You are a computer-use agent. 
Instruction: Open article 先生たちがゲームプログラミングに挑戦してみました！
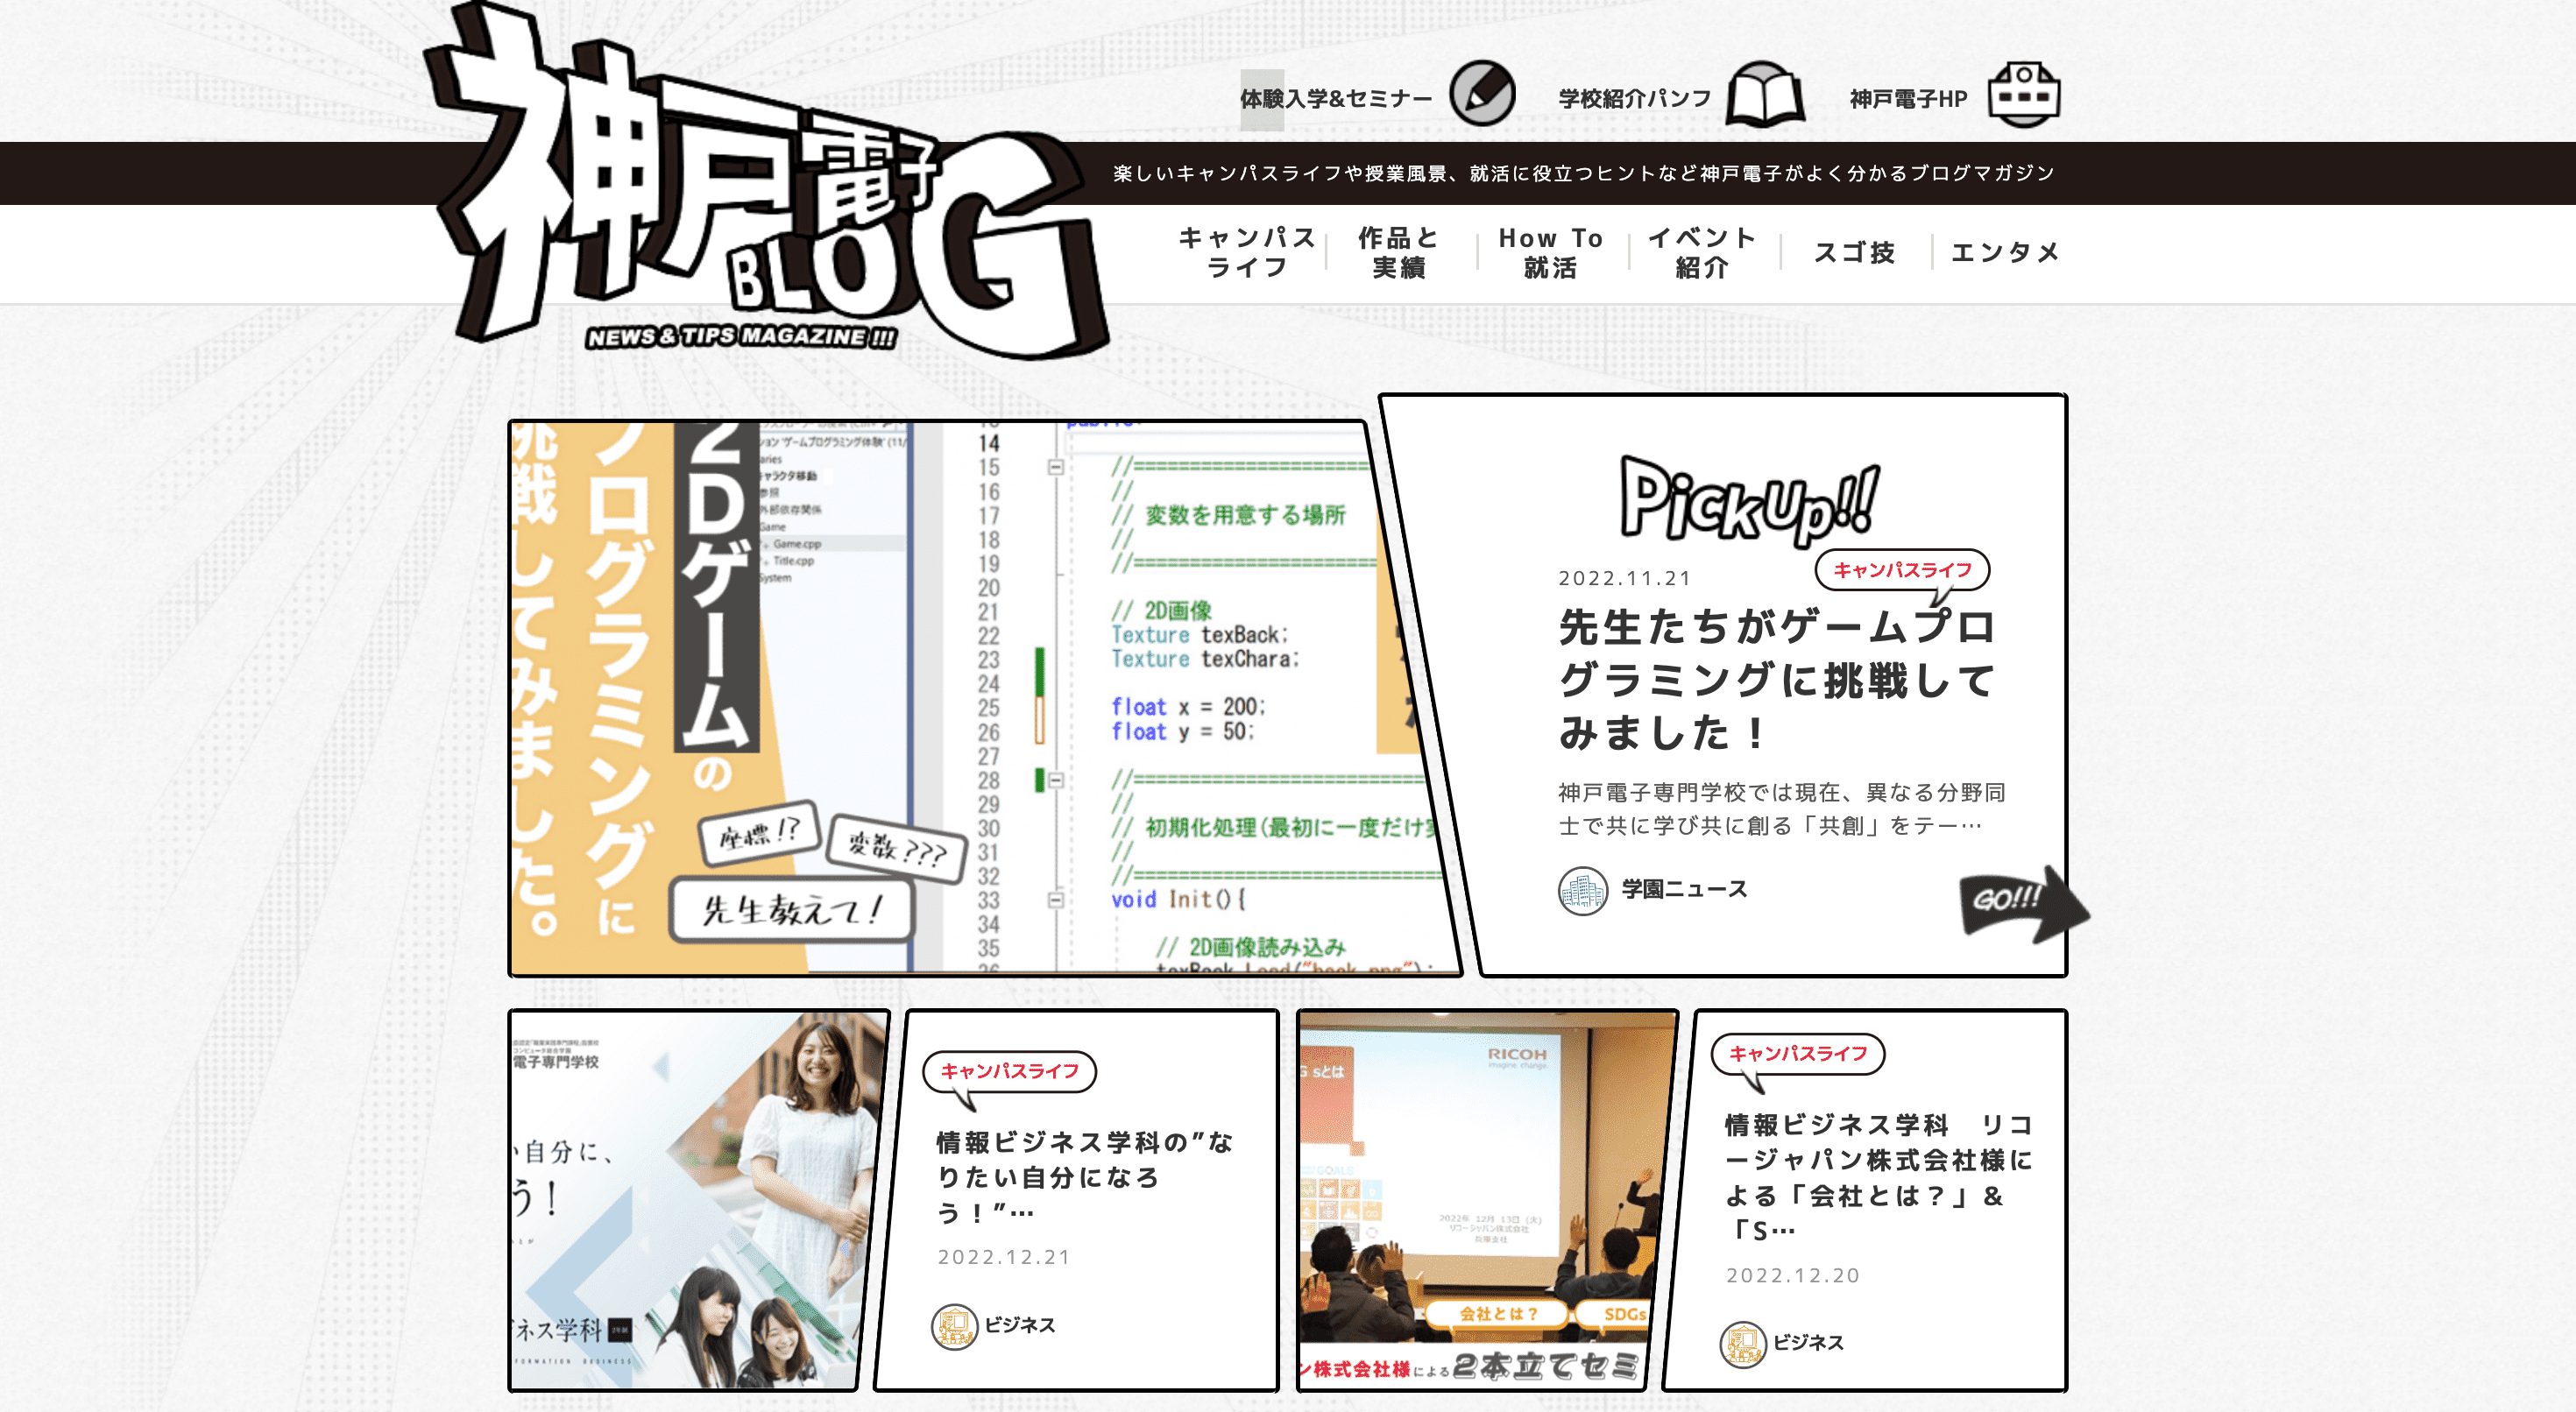point(1776,680)
